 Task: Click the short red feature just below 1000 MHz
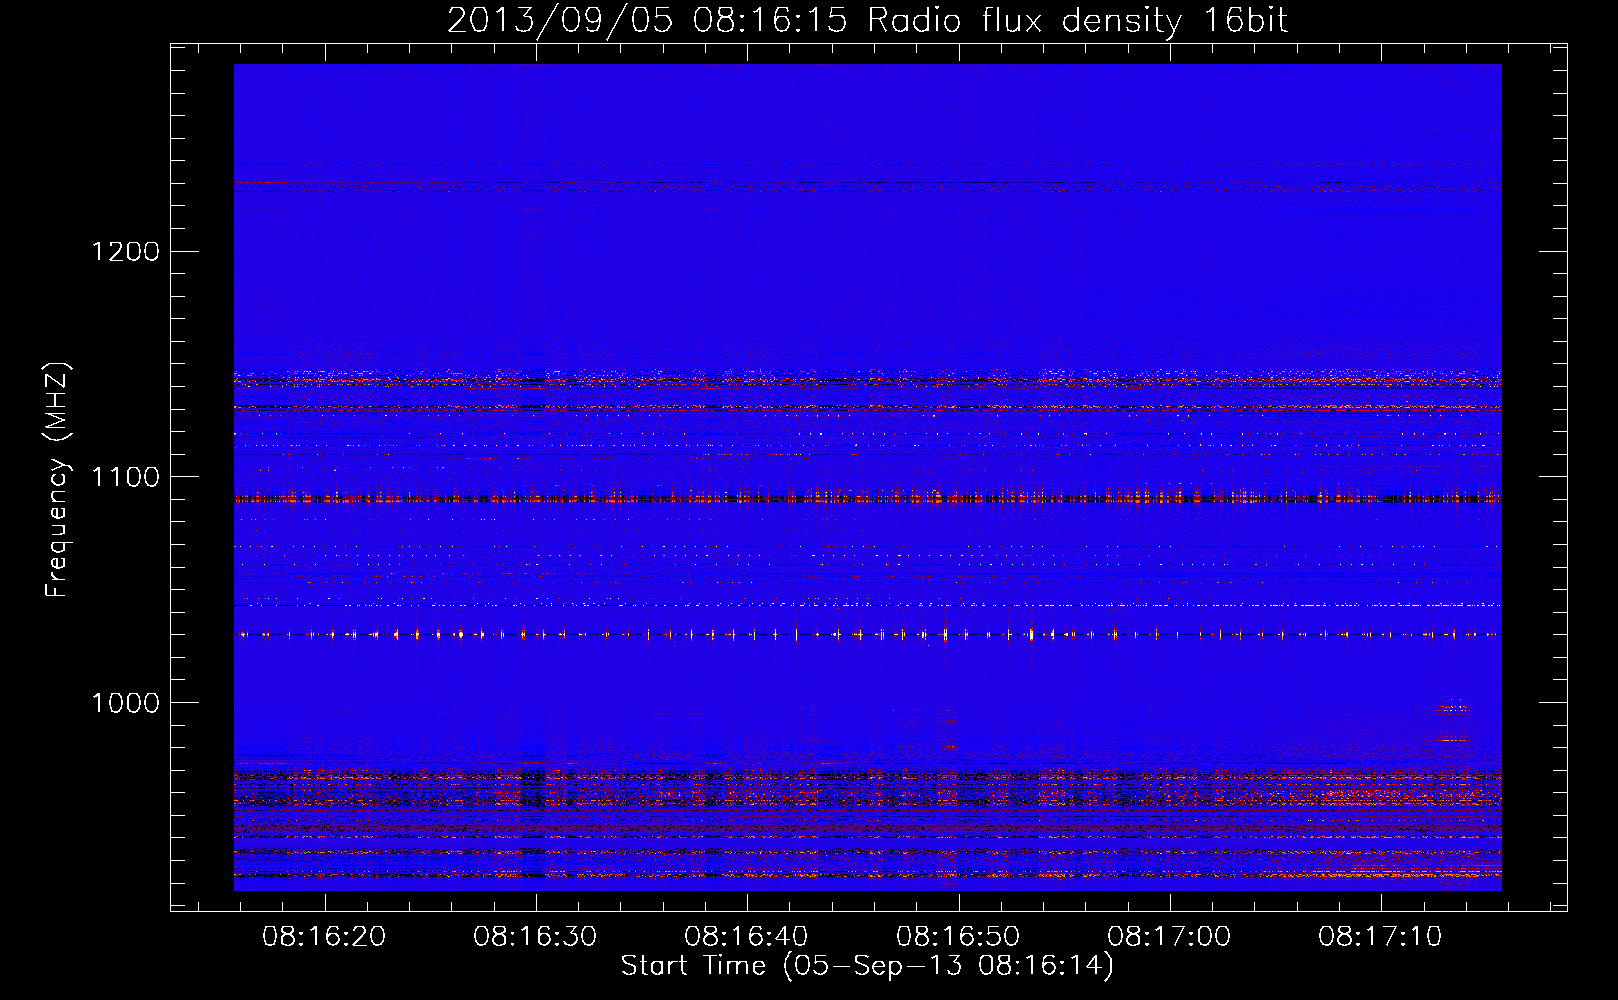point(1453,709)
